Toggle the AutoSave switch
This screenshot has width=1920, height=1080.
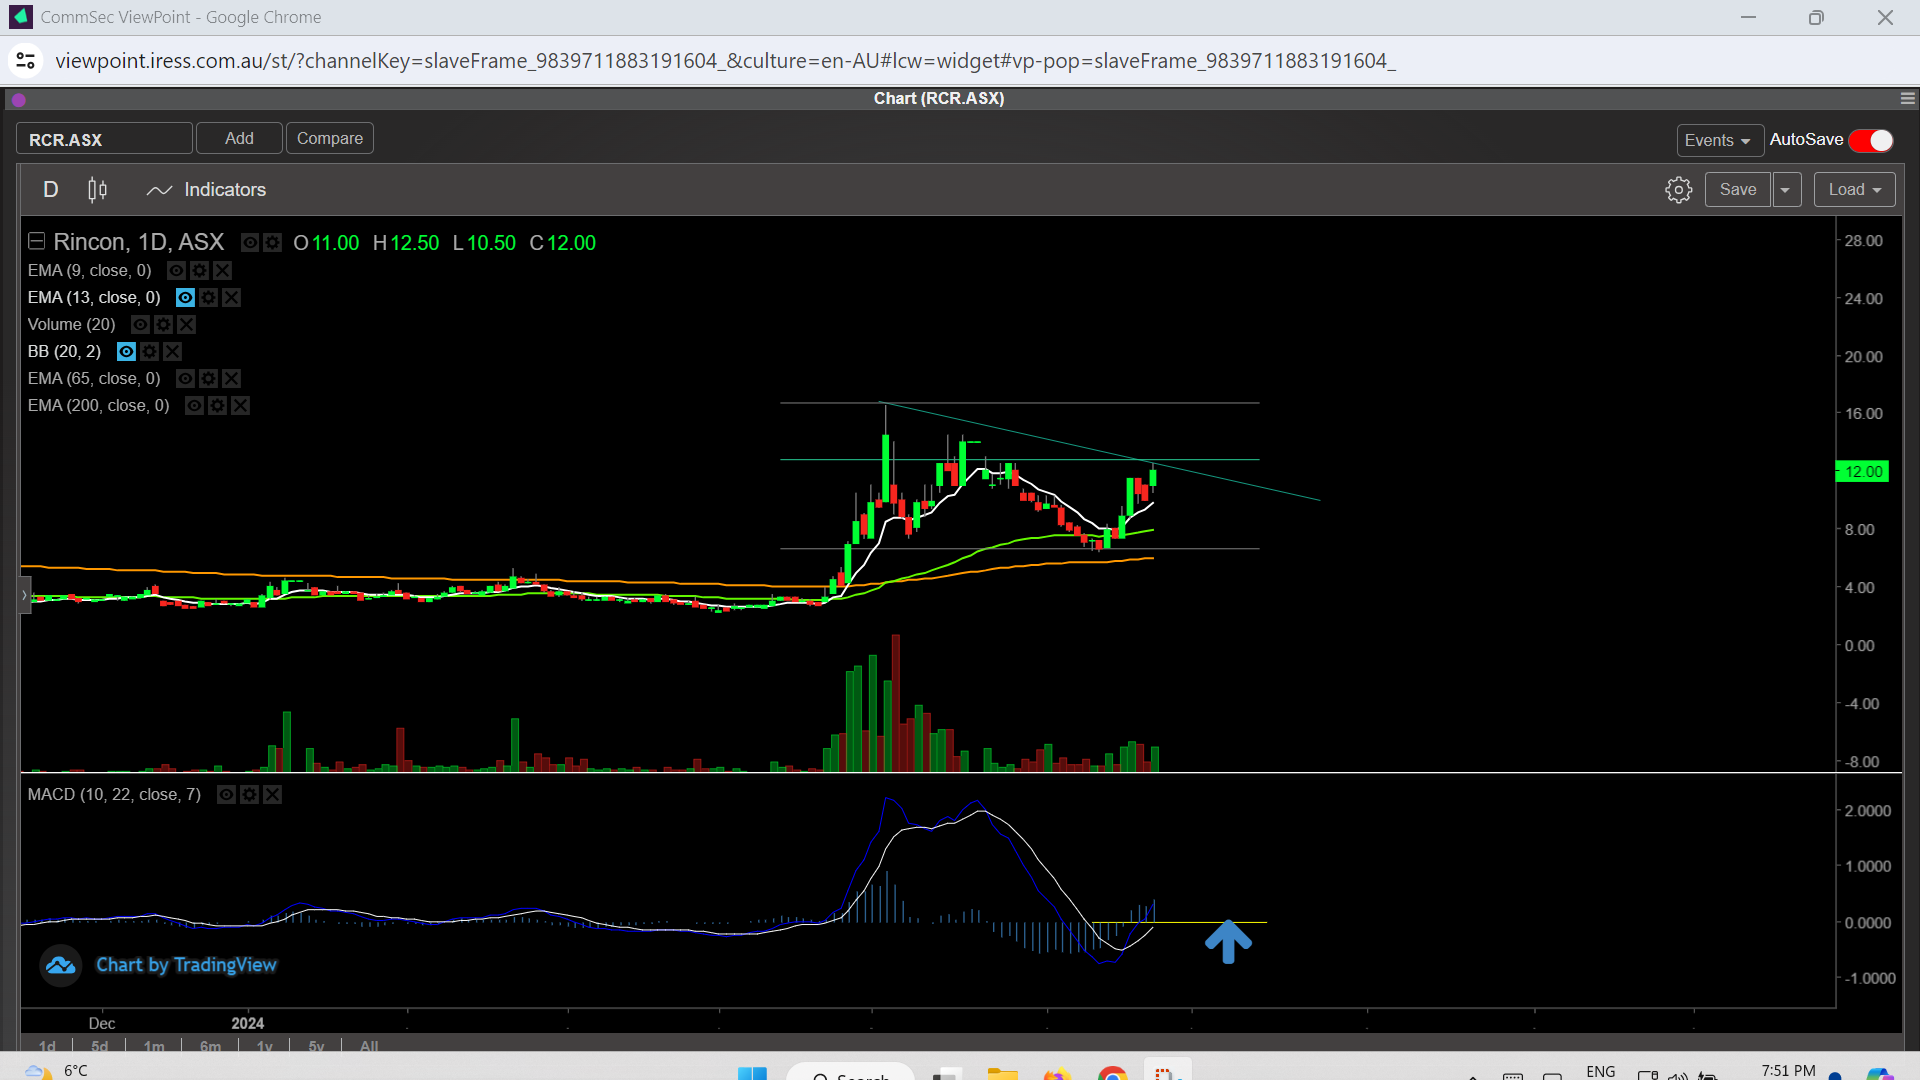coord(1871,141)
